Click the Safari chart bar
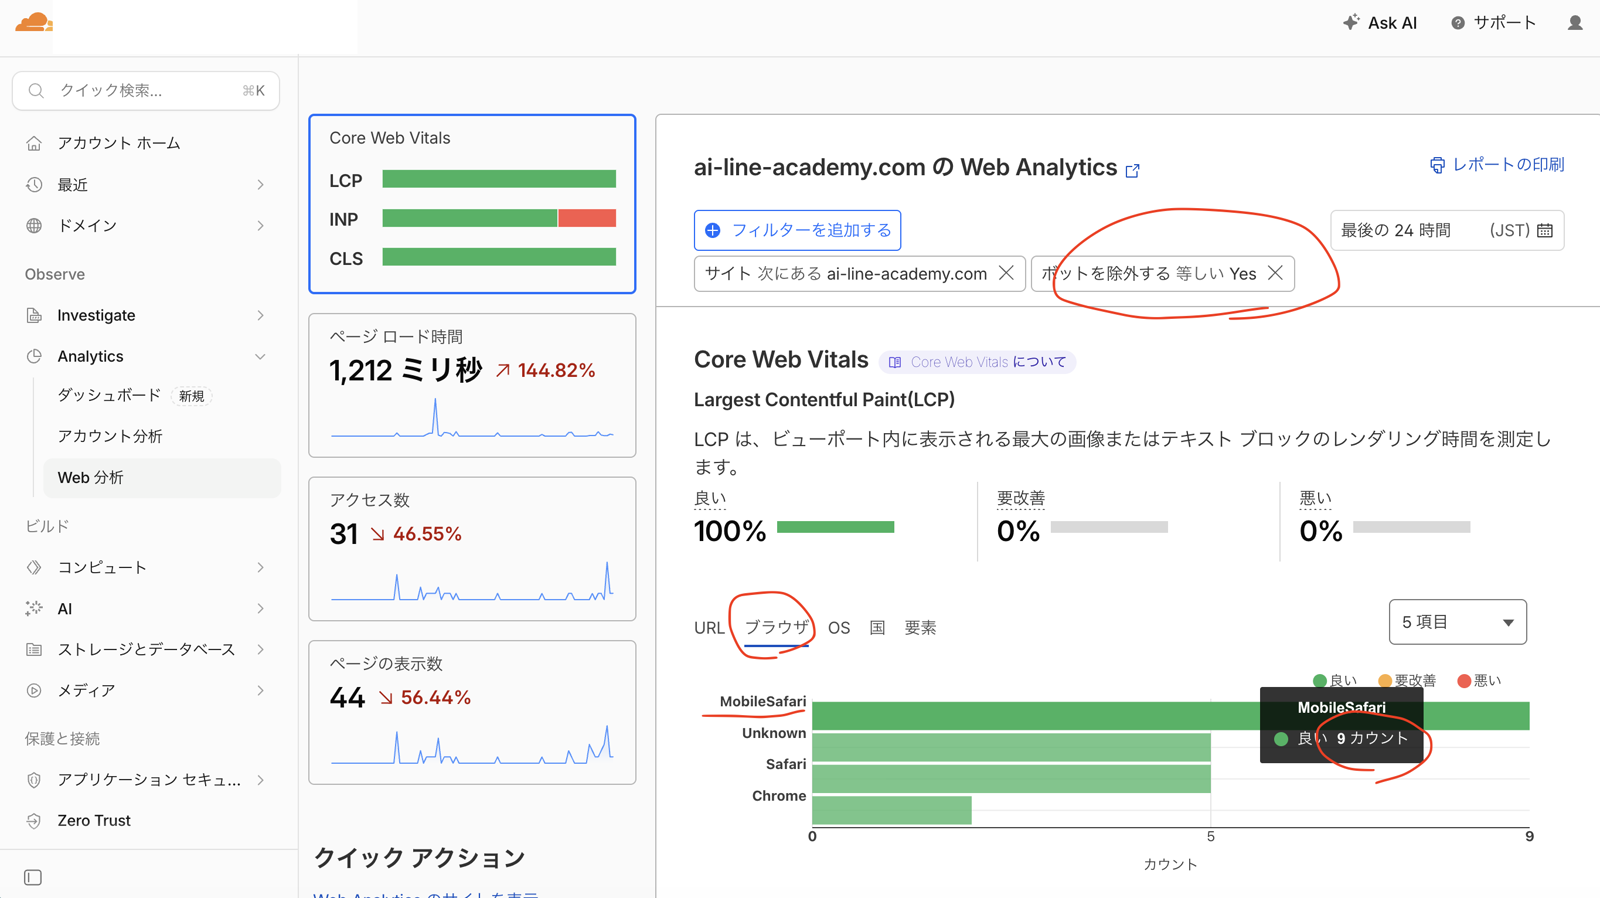1600x898 pixels. (x=1011, y=779)
